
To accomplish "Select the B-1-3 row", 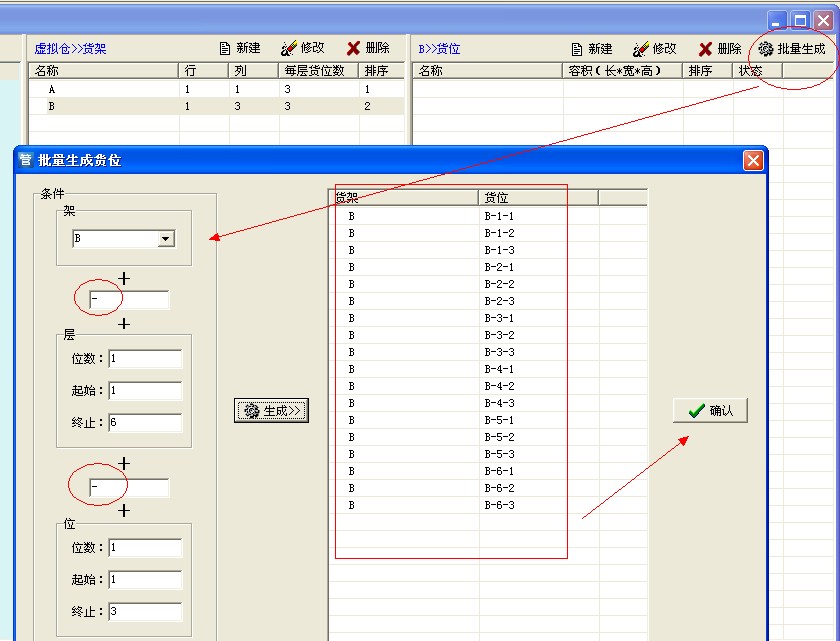I will pos(488,250).
